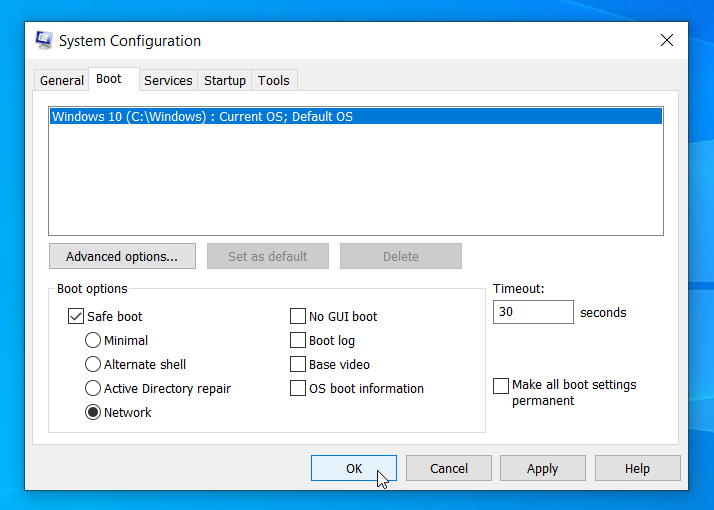Image resolution: width=714 pixels, height=510 pixels.
Task: Select the Tools tab
Action: click(274, 81)
